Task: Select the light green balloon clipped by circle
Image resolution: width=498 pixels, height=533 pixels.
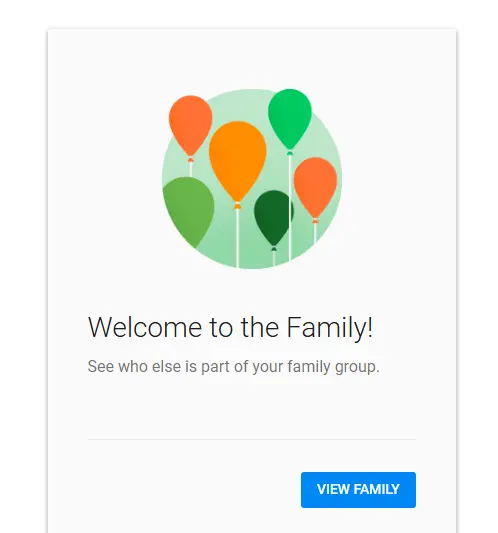Action: (189, 211)
